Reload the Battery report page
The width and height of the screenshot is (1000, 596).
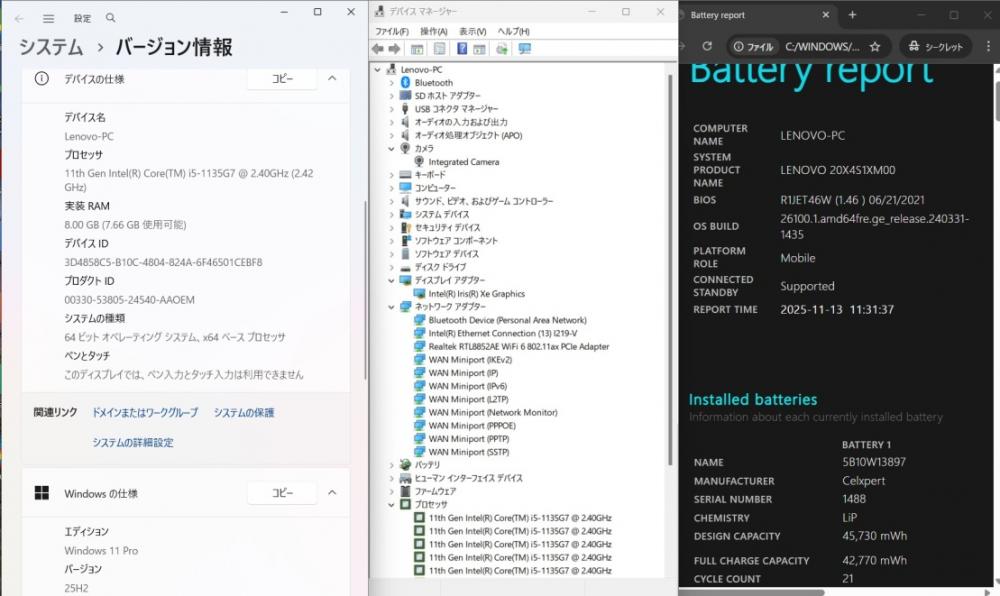[x=707, y=46]
